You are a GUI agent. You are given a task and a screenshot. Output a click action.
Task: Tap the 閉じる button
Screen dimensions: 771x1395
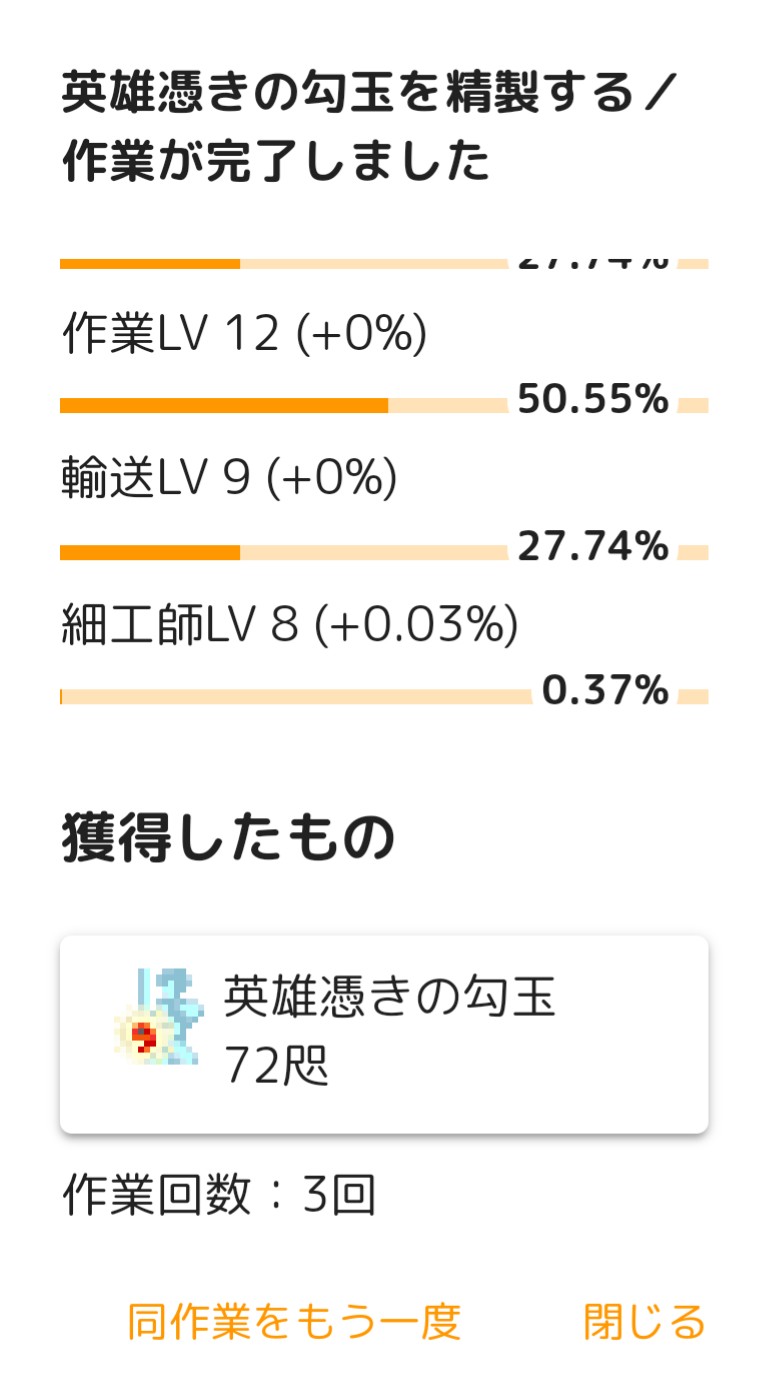645,1322
